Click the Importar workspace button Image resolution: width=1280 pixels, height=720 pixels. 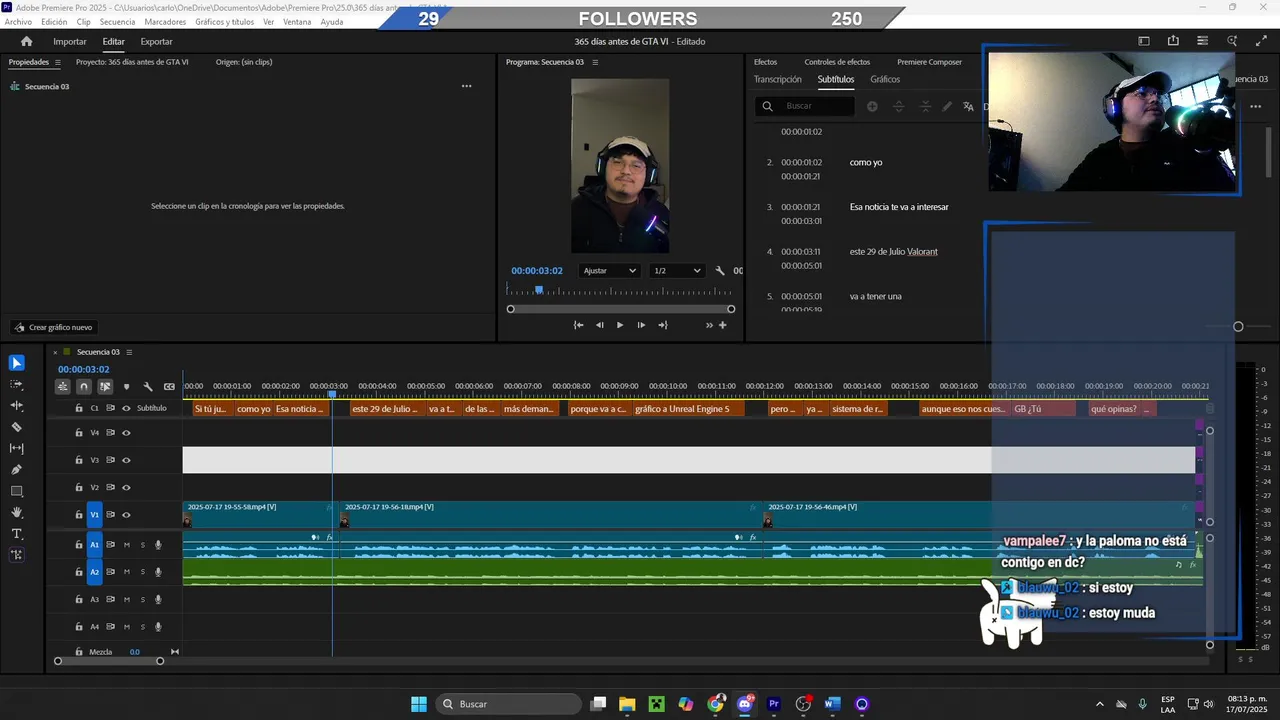(70, 42)
